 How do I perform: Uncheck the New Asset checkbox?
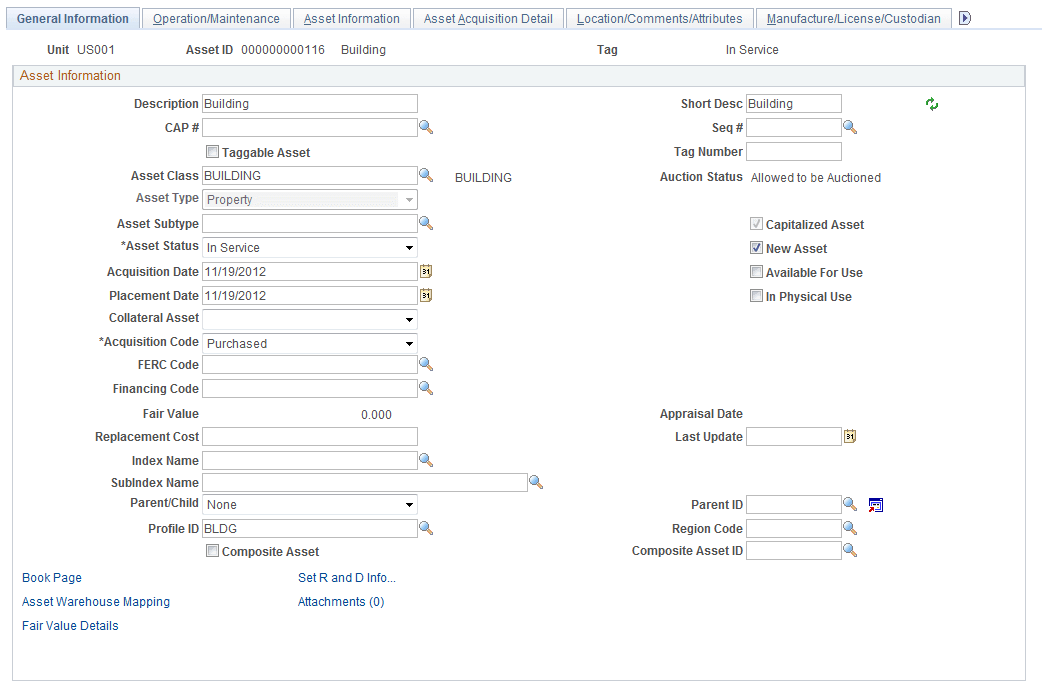click(757, 247)
